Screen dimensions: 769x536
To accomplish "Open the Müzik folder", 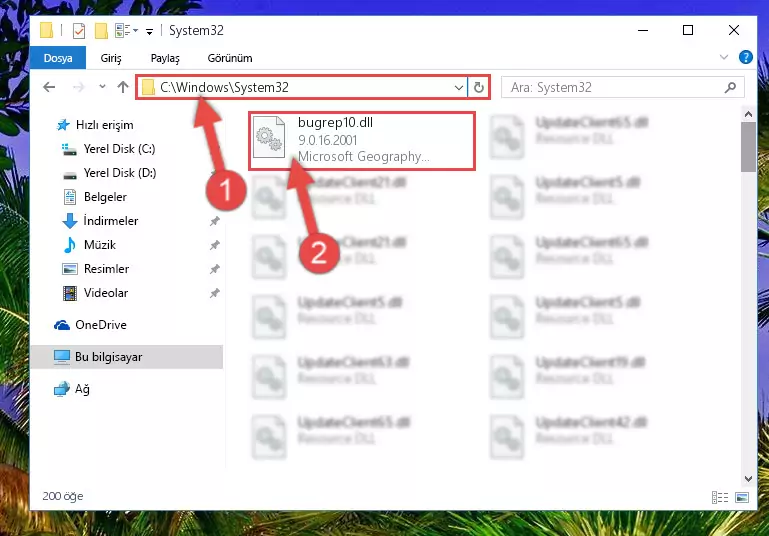I will click(x=100, y=245).
